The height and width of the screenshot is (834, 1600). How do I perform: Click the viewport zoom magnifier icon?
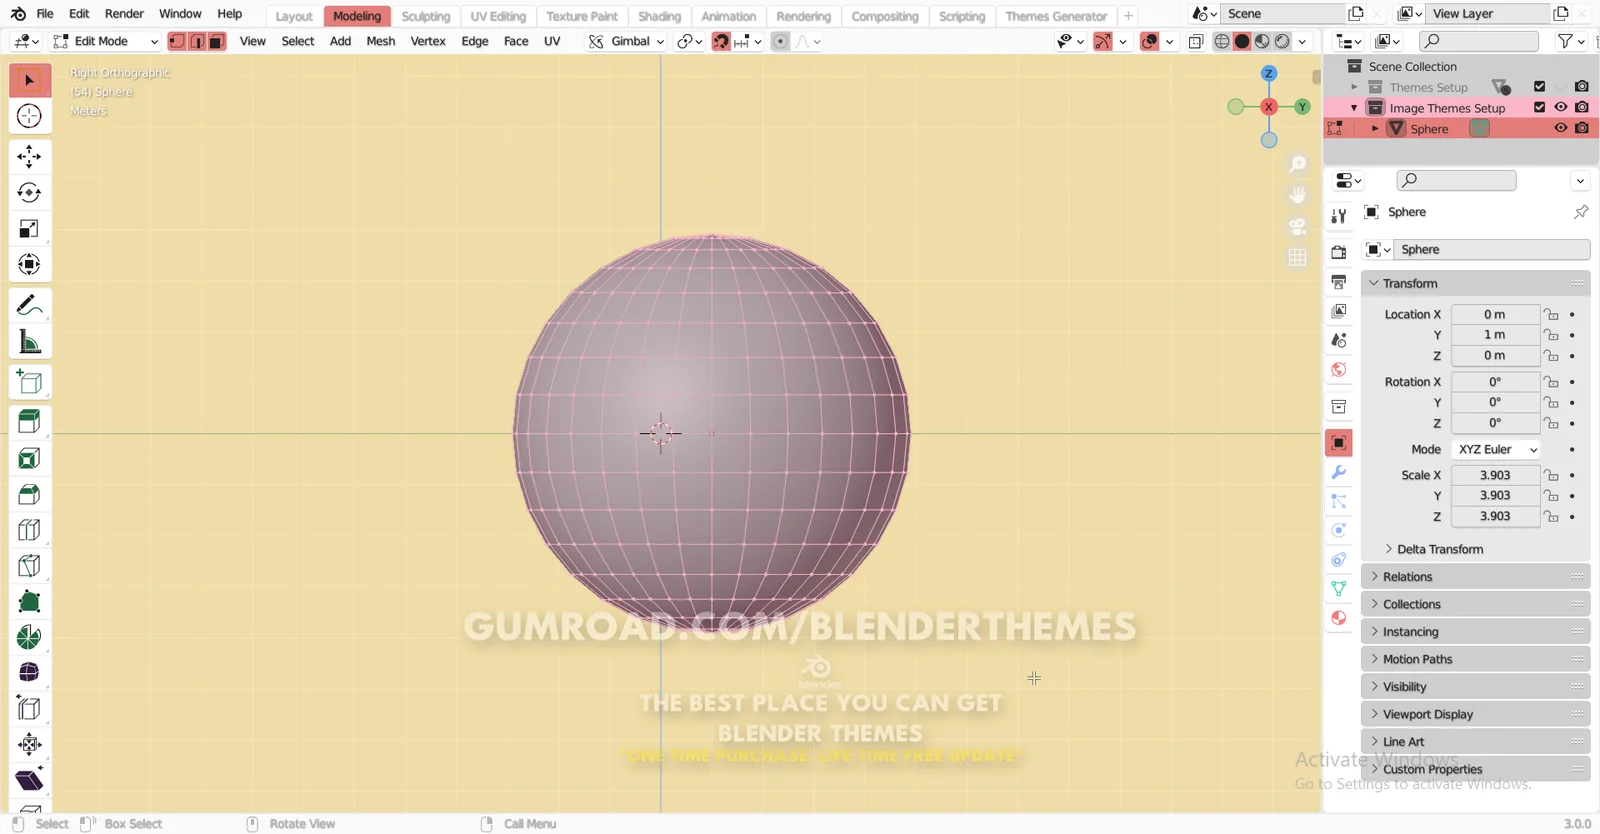[x=1298, y=164]
